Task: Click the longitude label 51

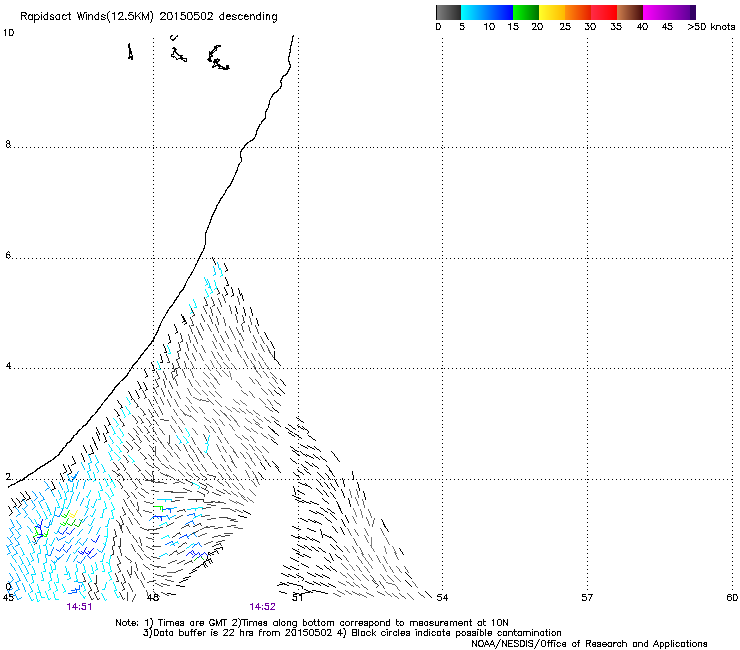Action: click(297, 598)
